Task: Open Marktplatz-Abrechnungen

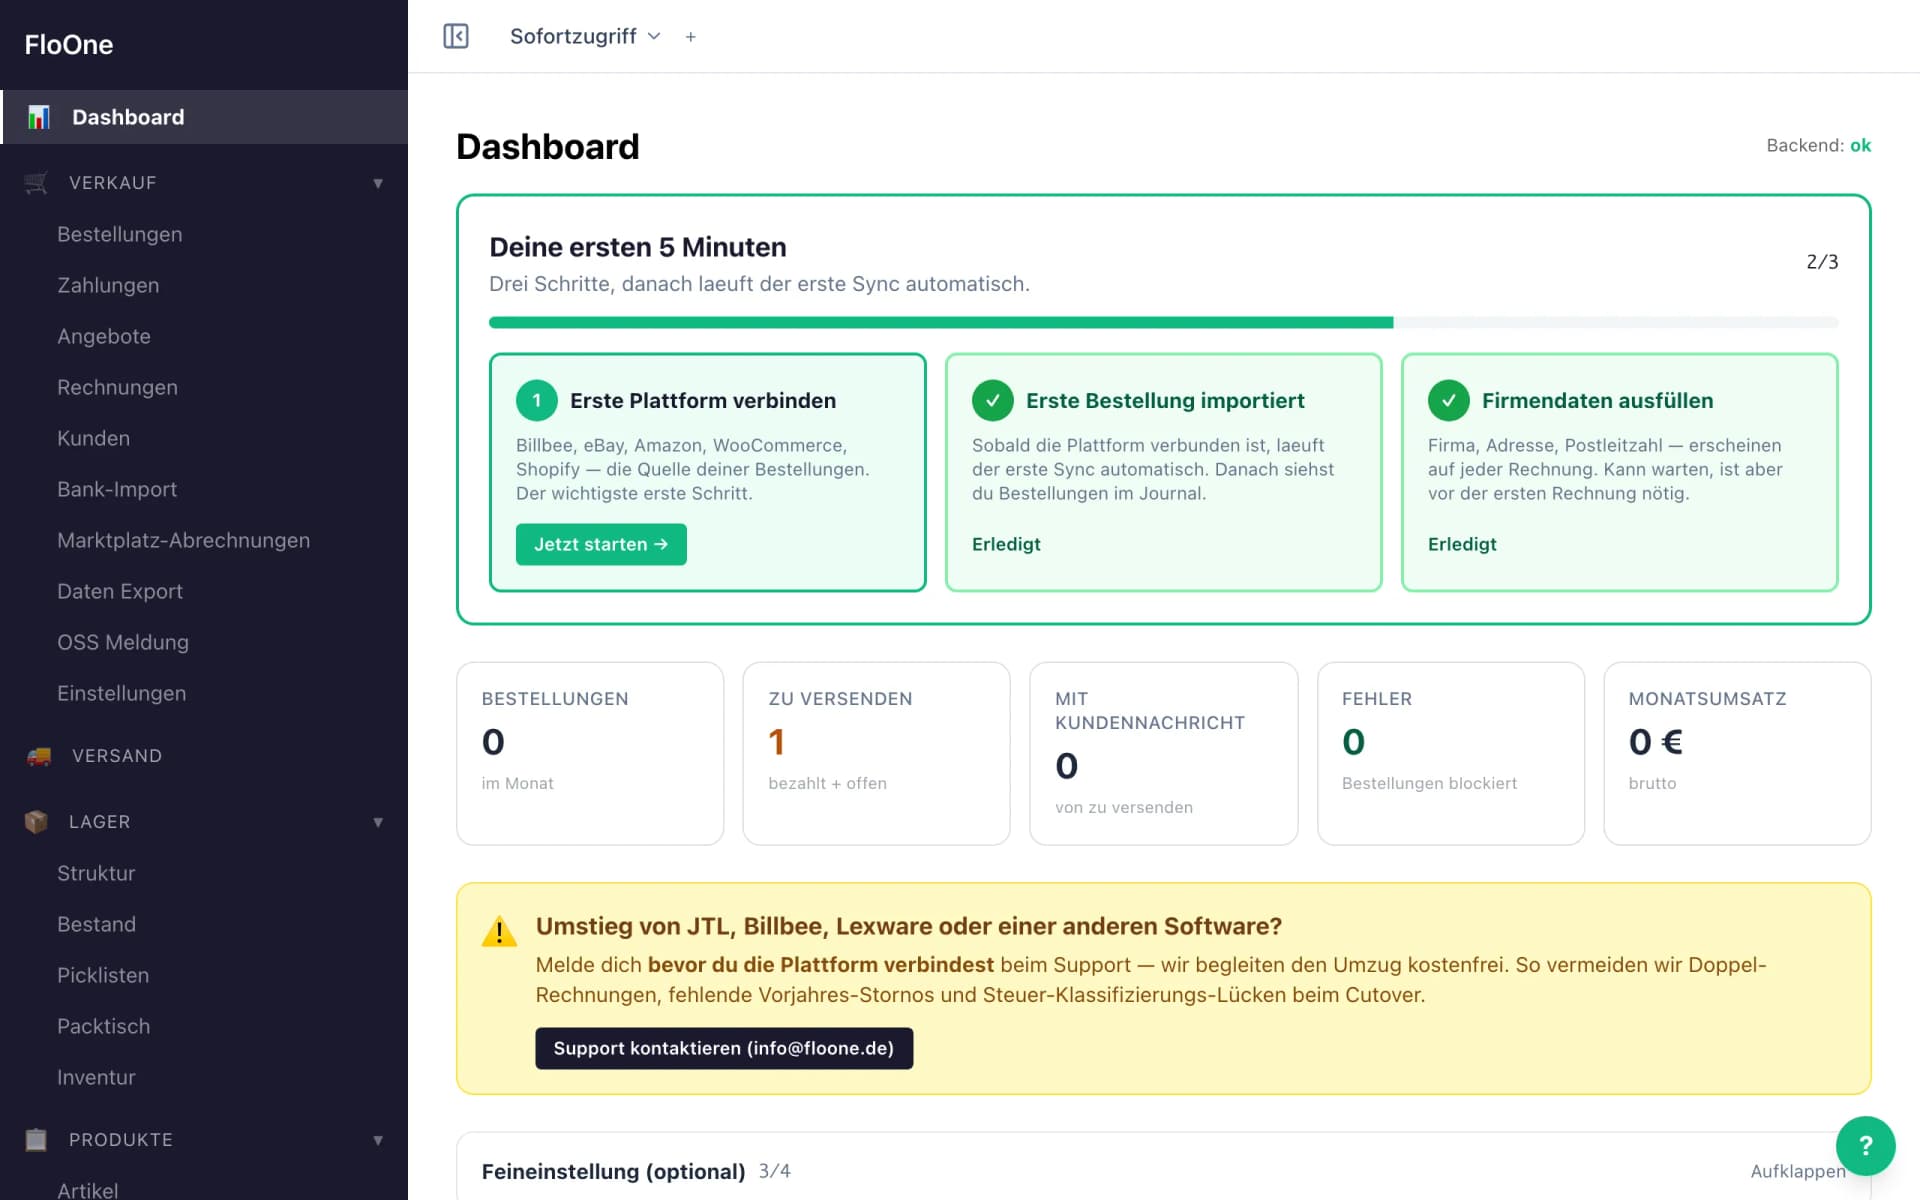Action: [x=183, y=540]
